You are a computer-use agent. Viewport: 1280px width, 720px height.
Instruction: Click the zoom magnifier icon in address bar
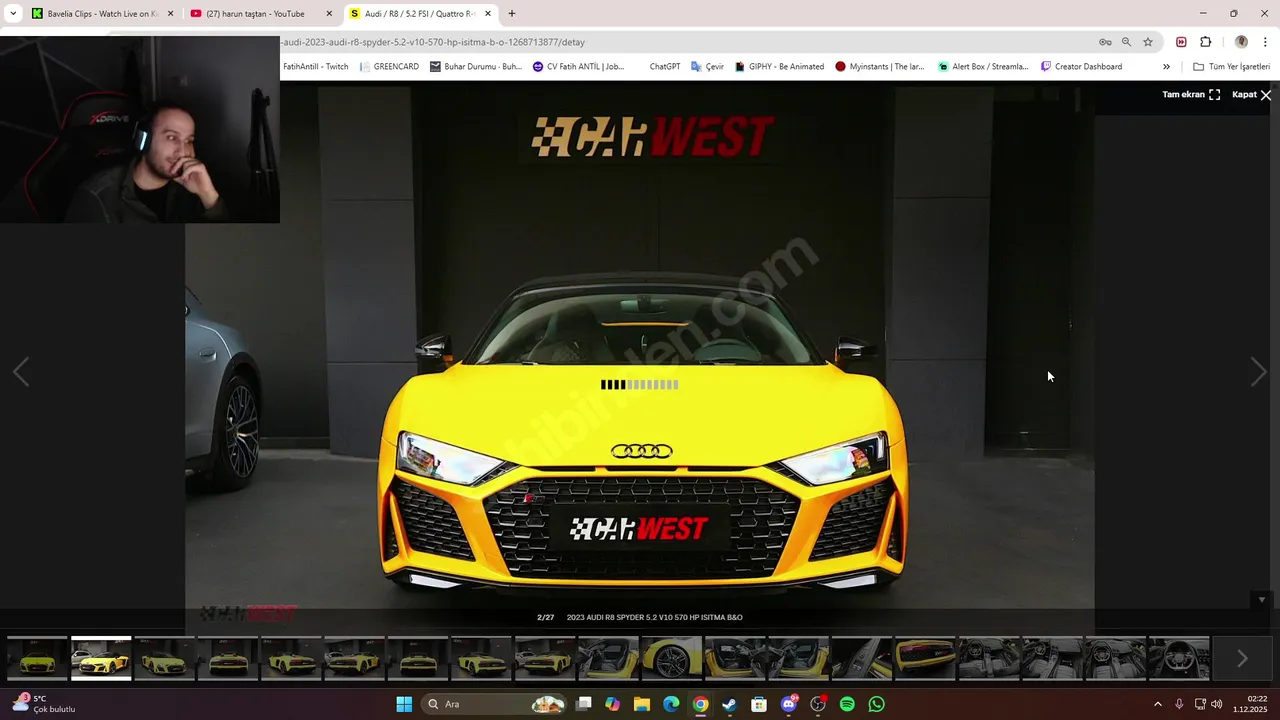tap(1126, 42)
